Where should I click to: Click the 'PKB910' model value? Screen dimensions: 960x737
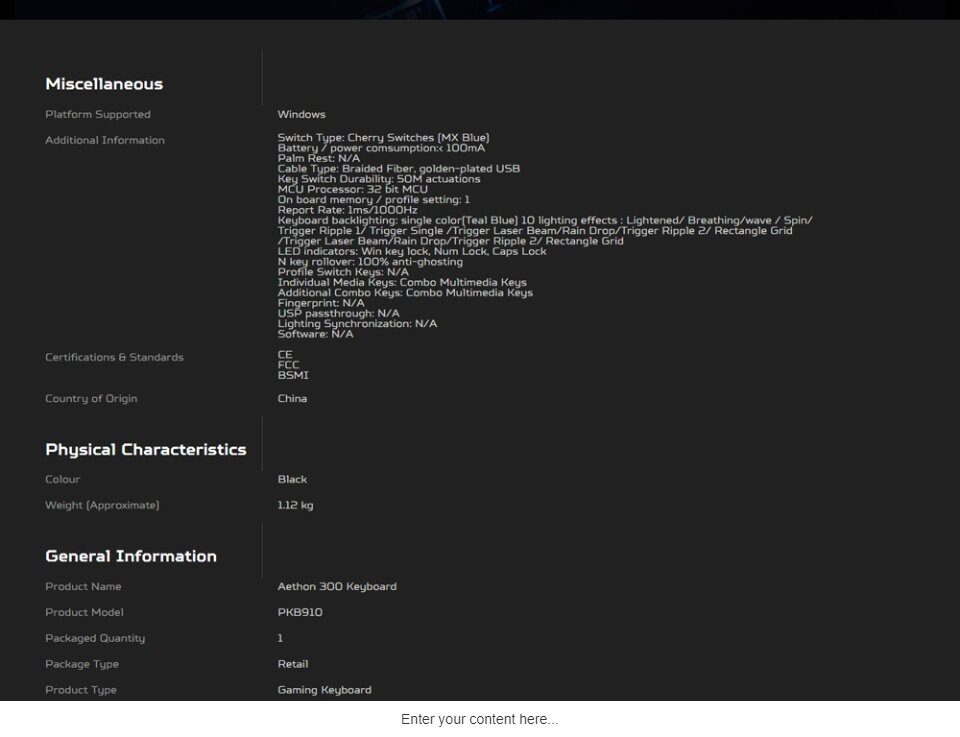(300, 612)
